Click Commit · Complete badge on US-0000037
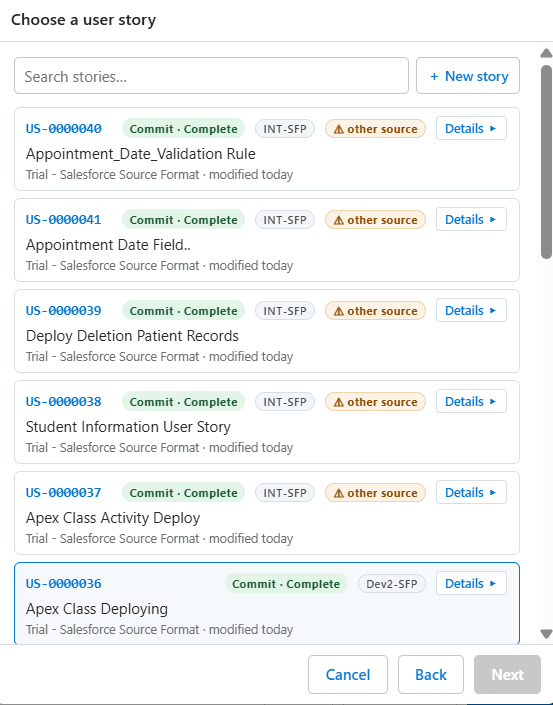The image size is (553, 705). [183, 493]
